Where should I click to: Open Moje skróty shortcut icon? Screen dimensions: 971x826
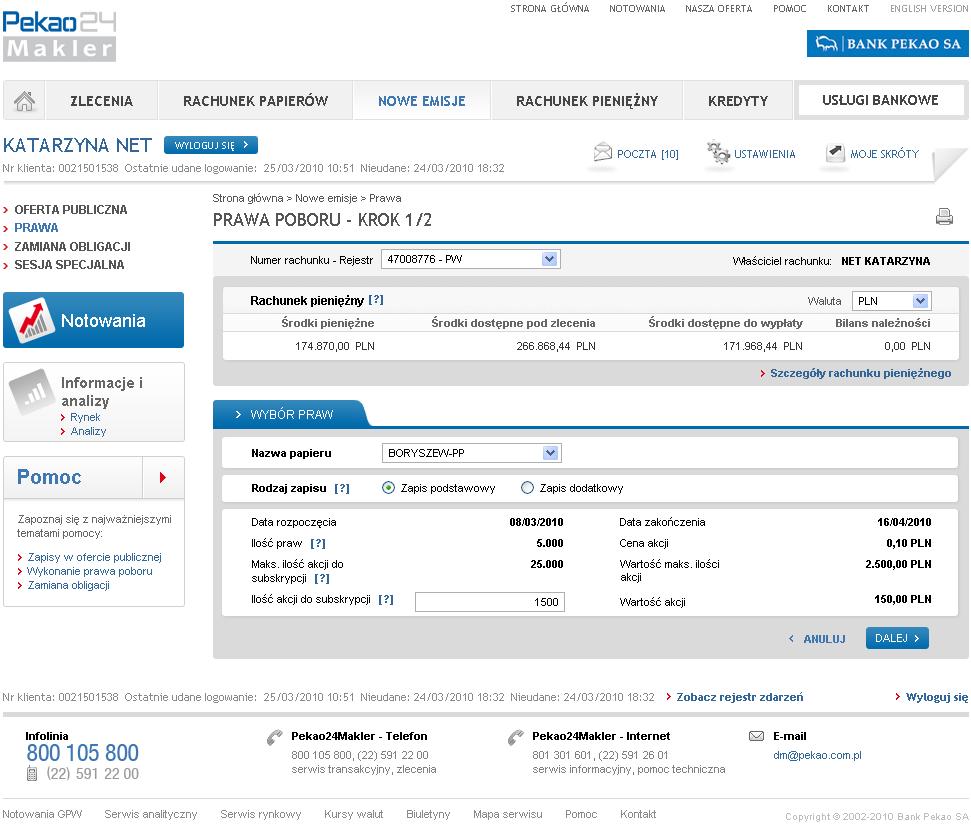coord(835,152)
